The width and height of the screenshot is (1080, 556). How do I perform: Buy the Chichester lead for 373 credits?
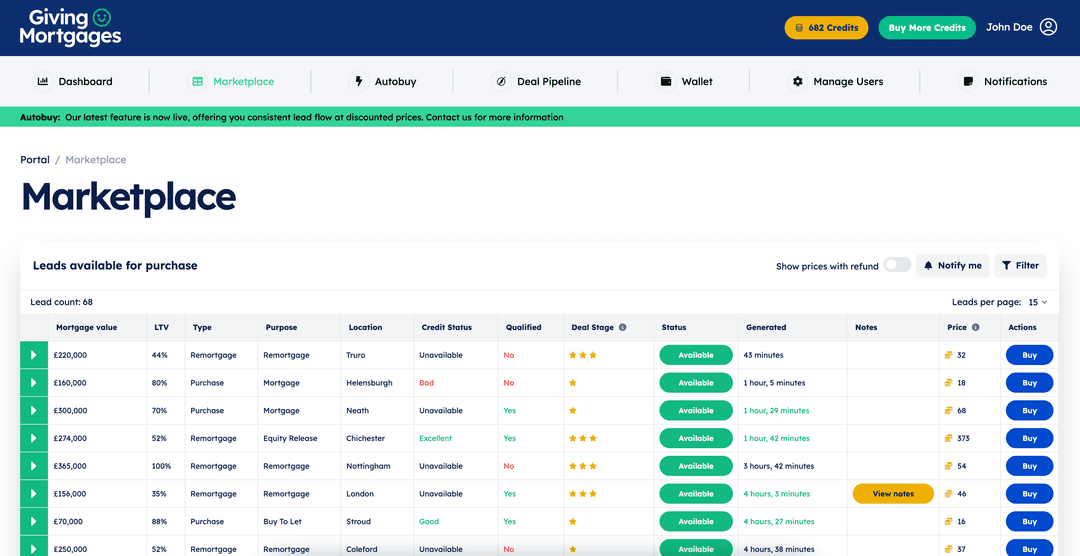pyautogui.click(x=1029, y=438)
